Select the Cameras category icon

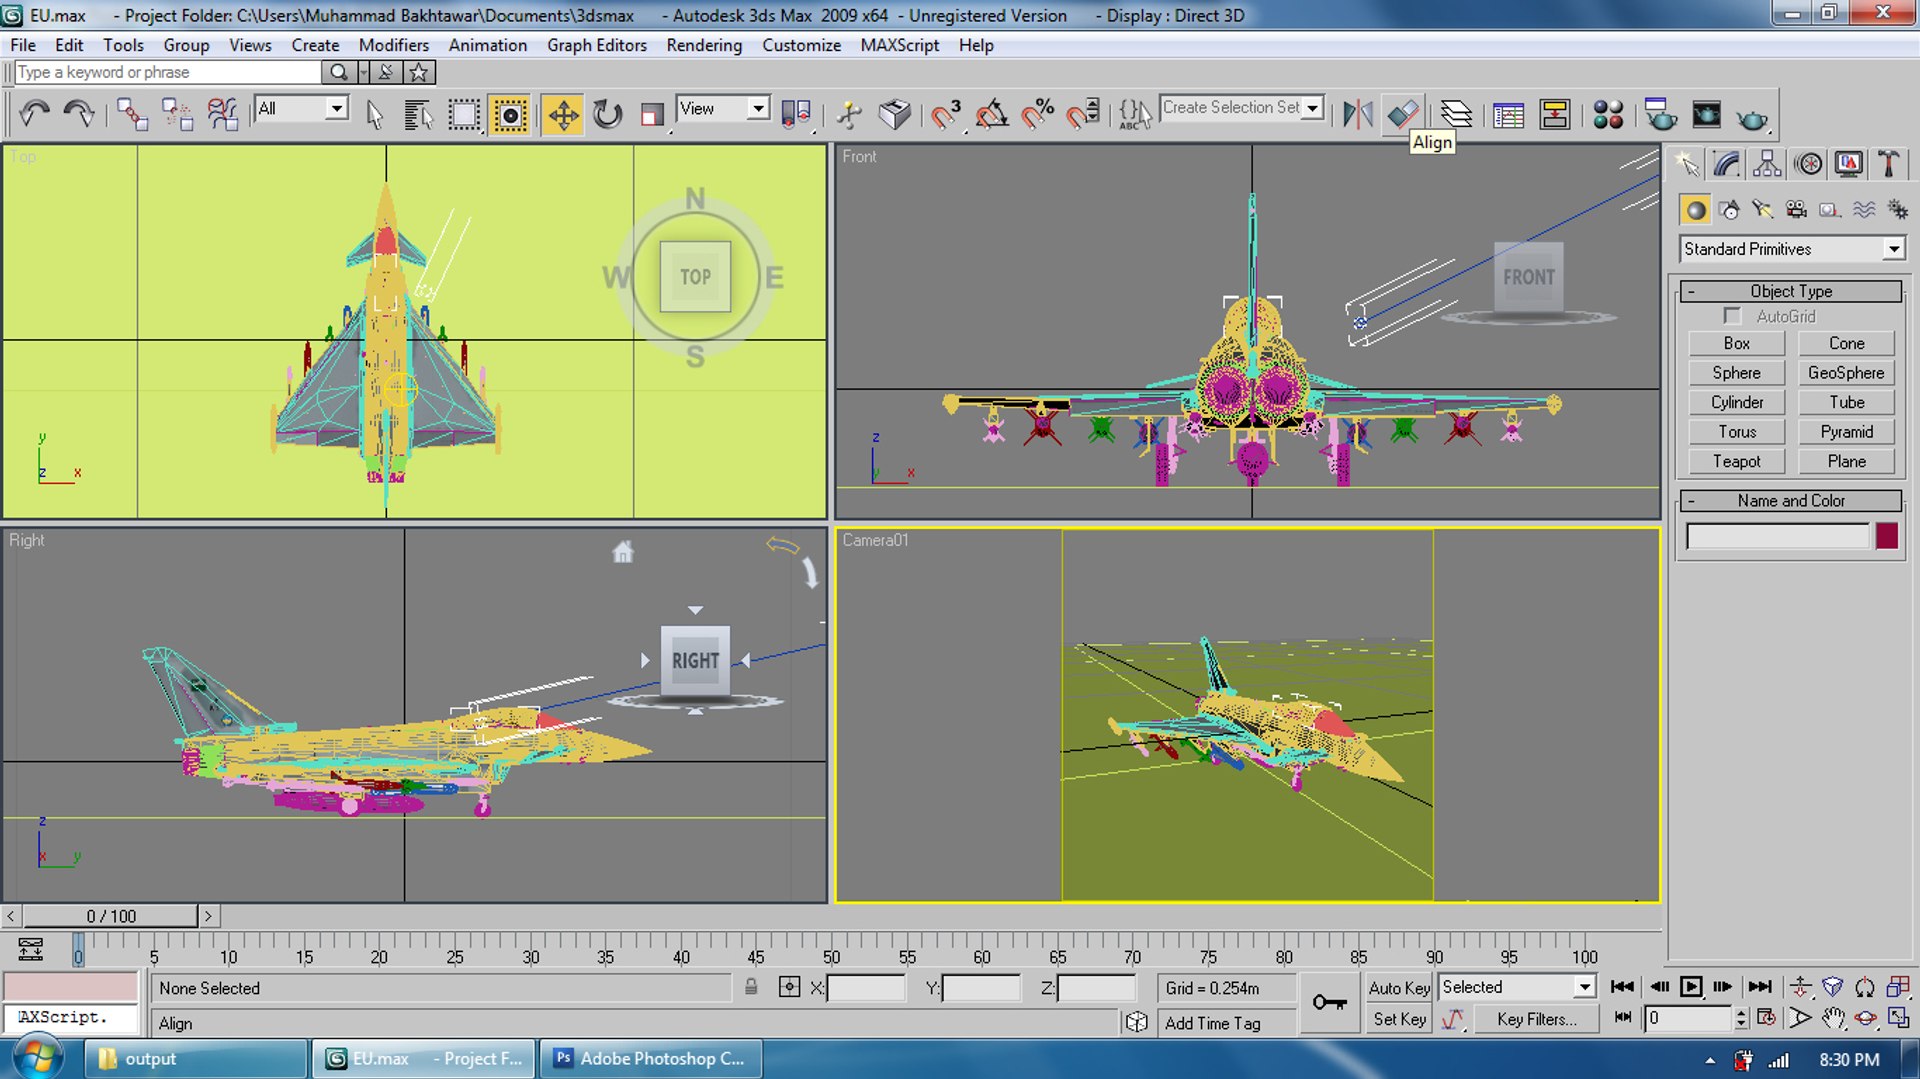coord(1796,209)
